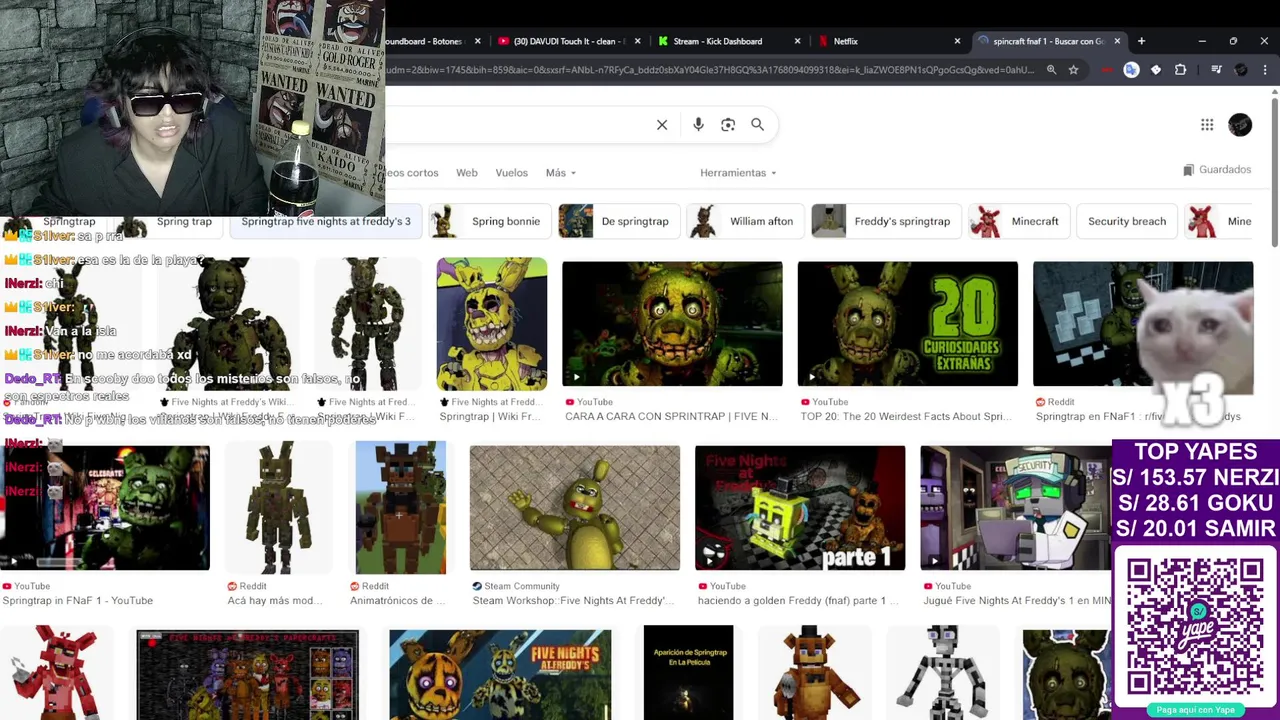Open the Five Nights at Freddy's papercrafts image
The image size is (1280, 720).
pyautogui.click(x=247, y=675)
